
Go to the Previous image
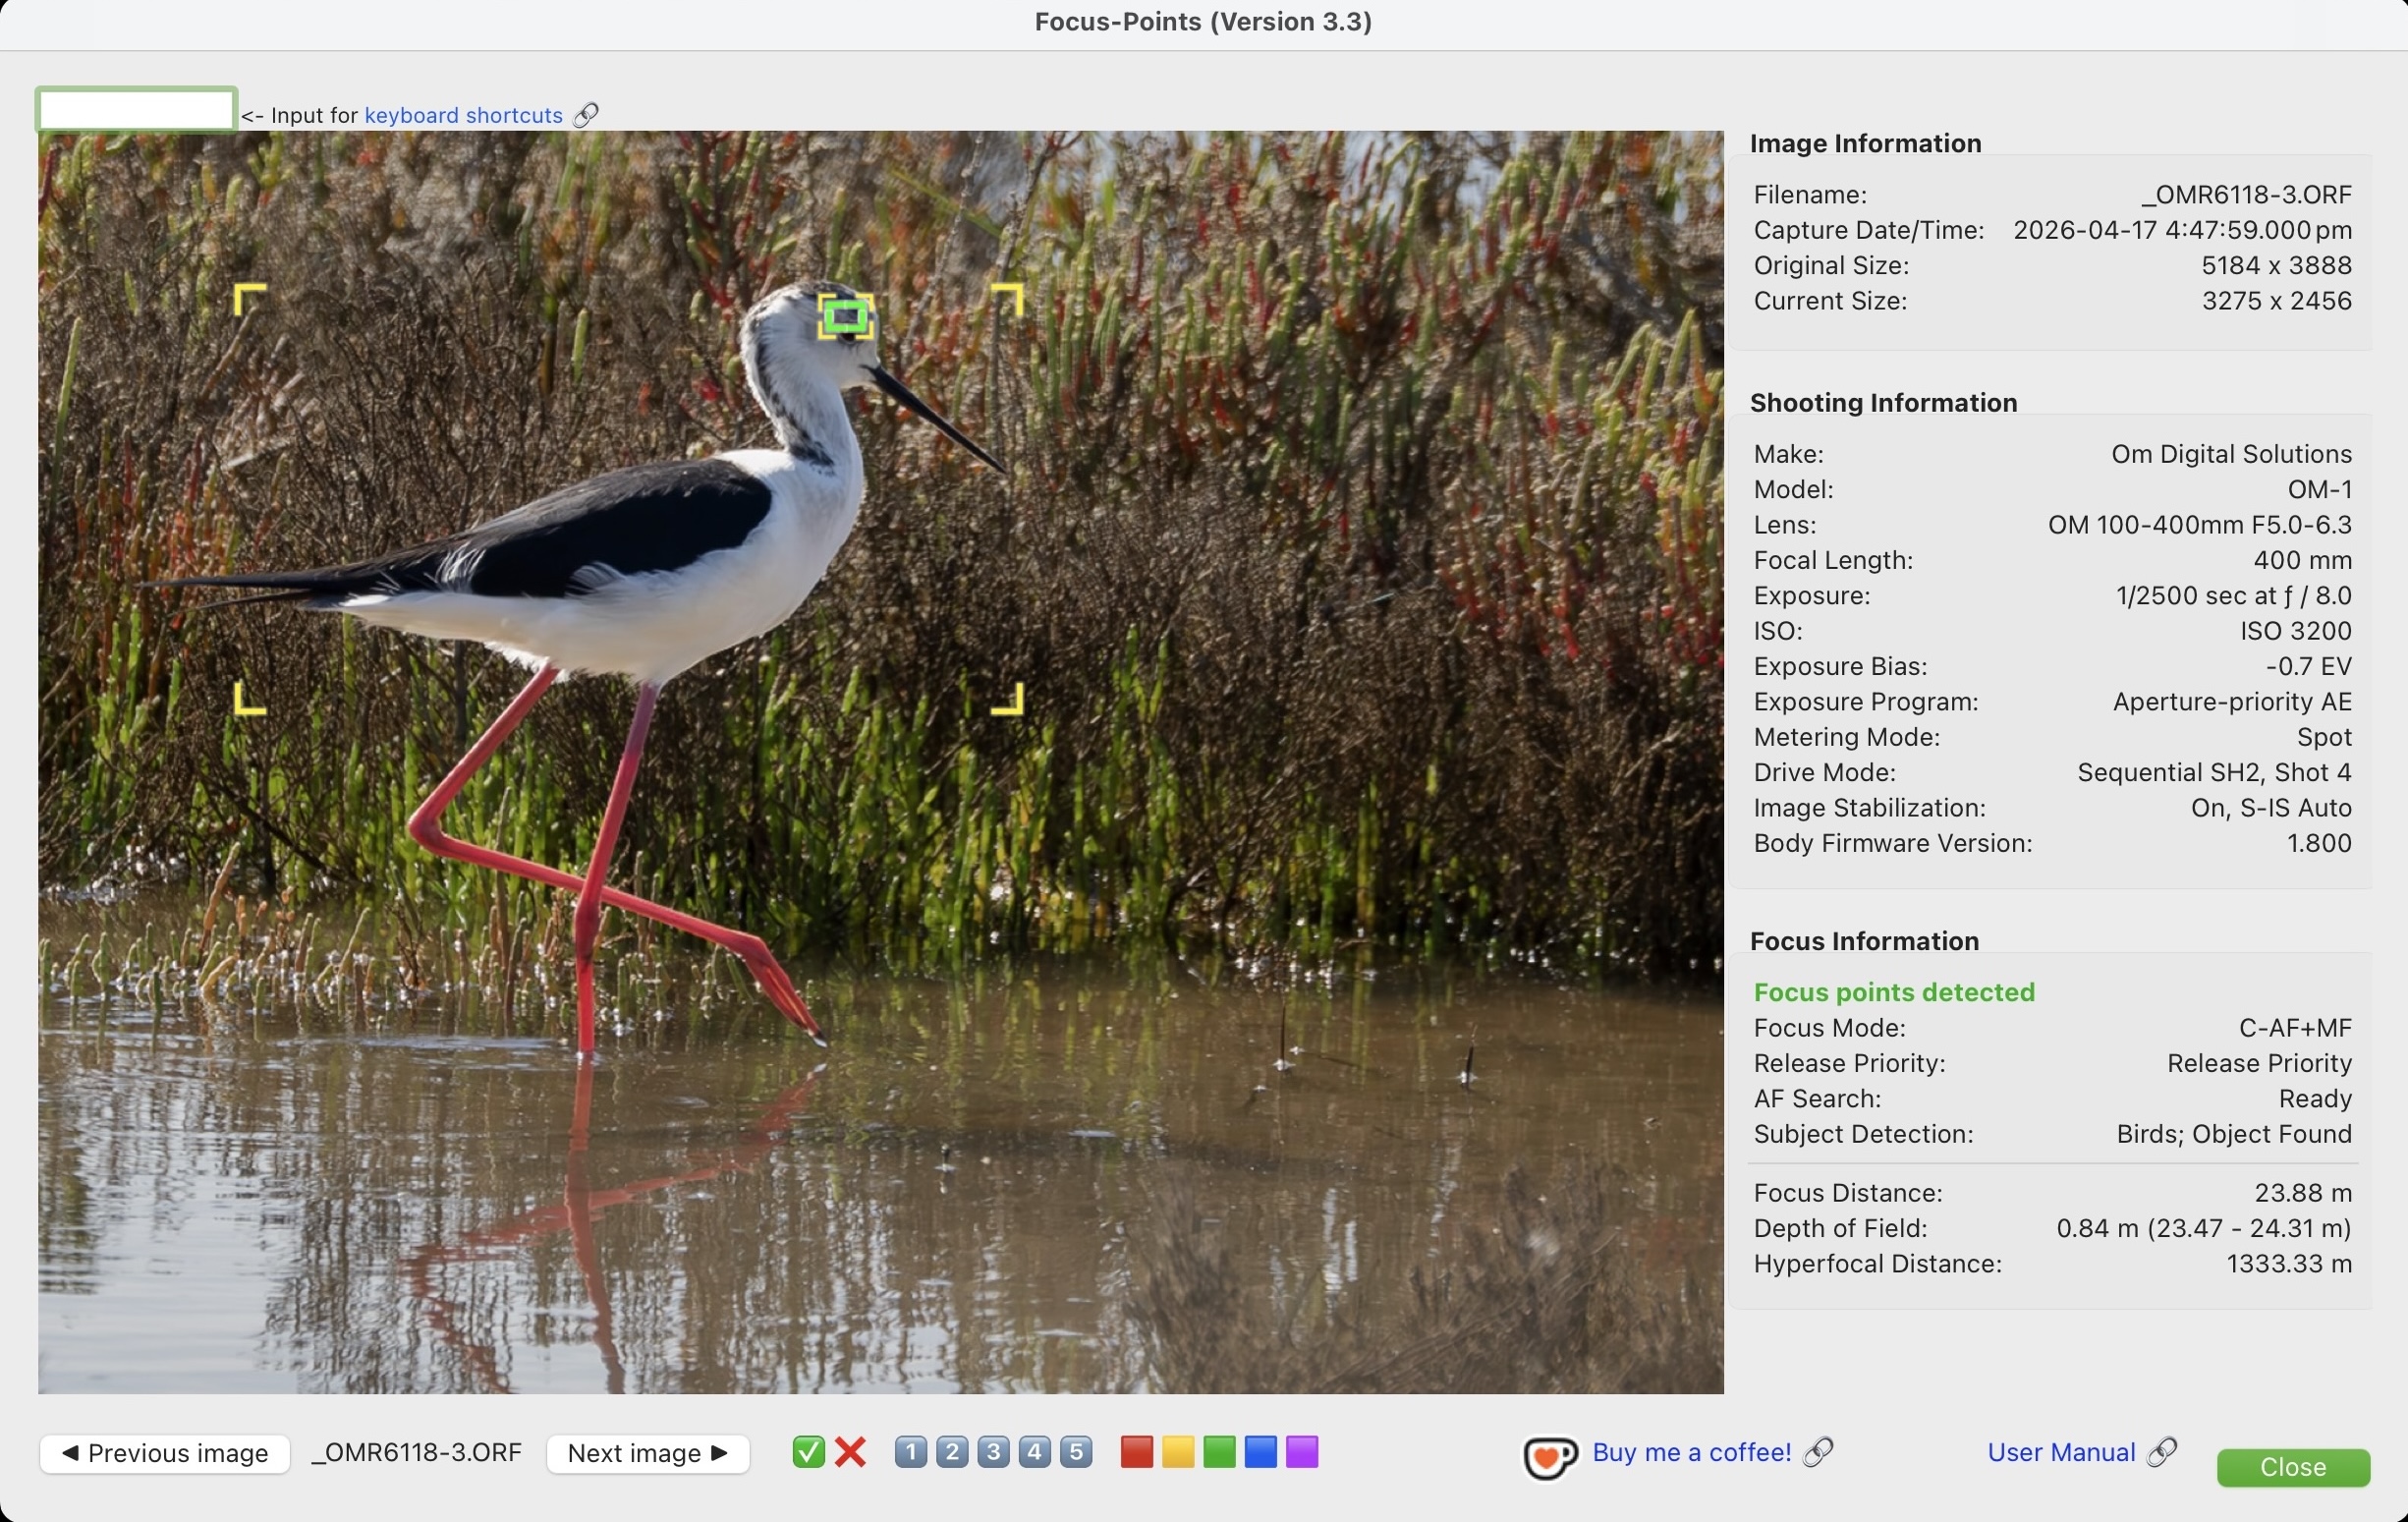(165, 1453)
